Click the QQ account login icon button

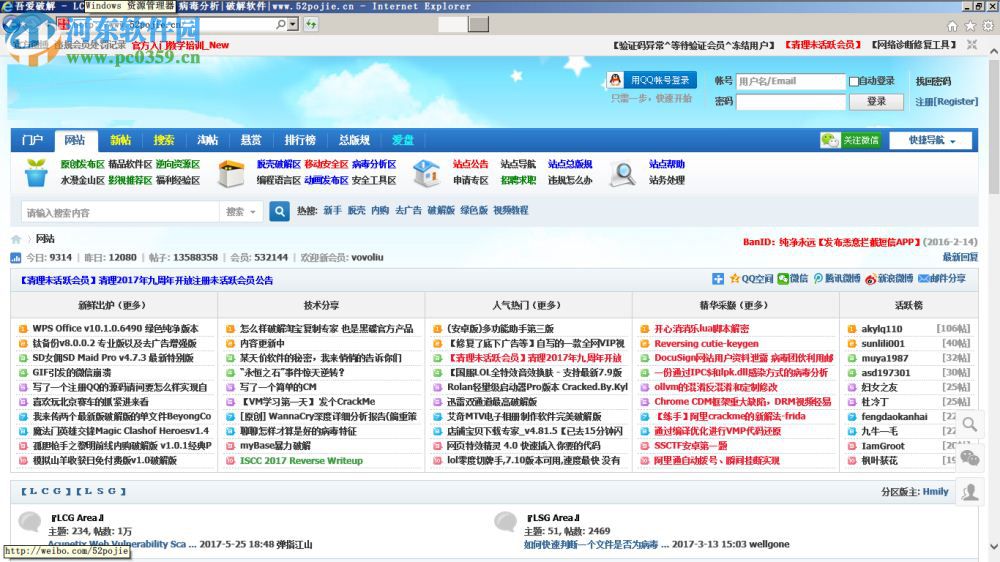pos(650,80)
